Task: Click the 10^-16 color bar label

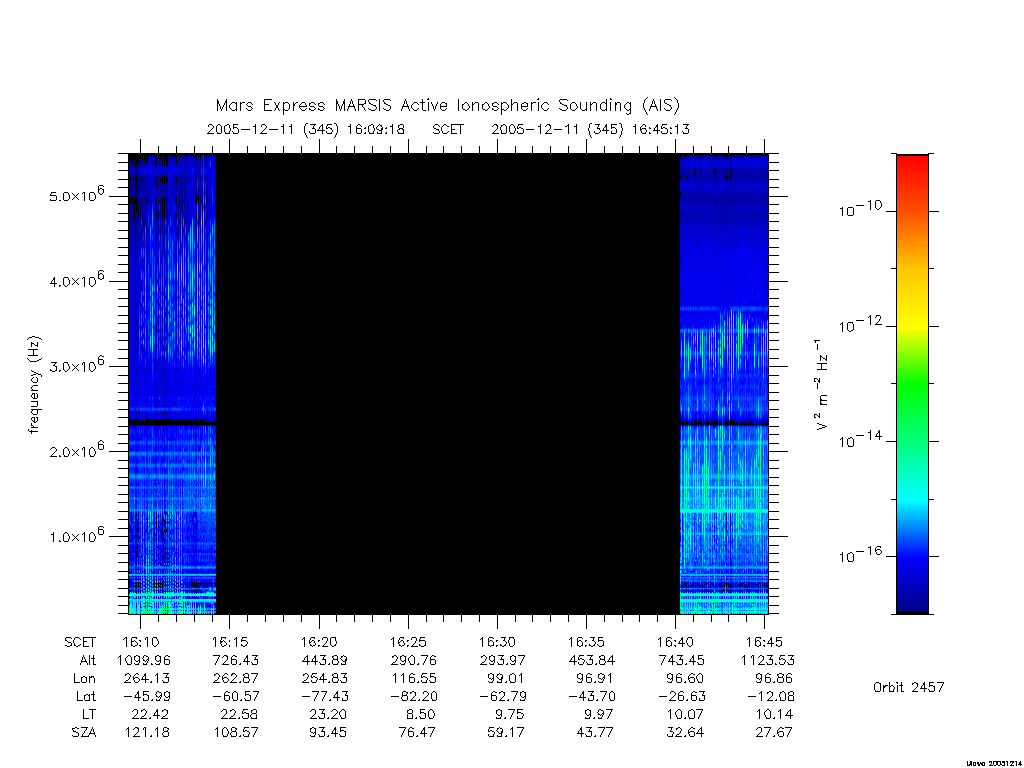Action: (860, 554)
